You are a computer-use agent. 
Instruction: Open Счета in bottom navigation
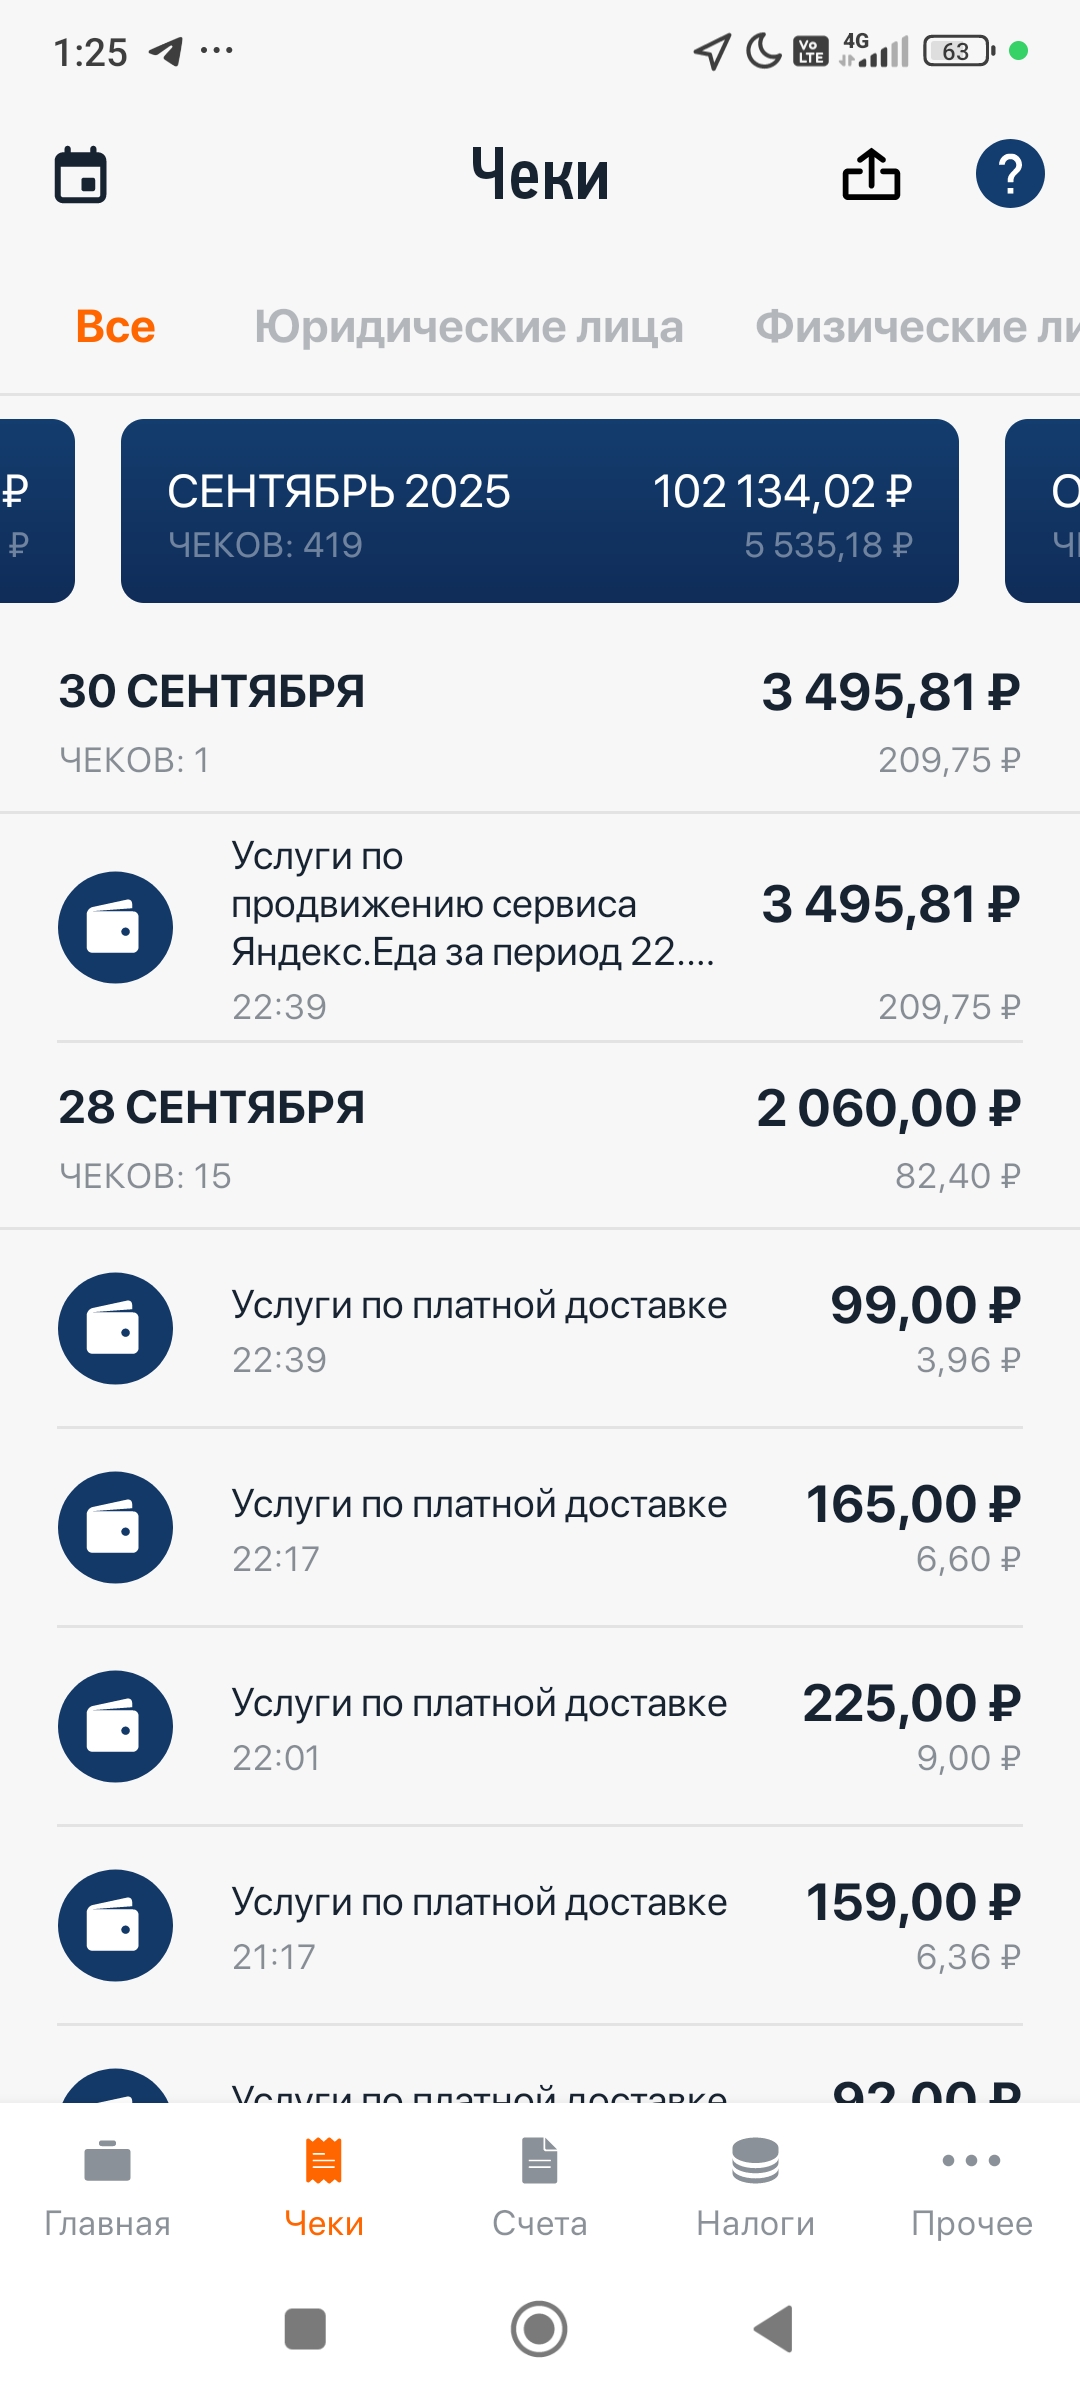540,2187
